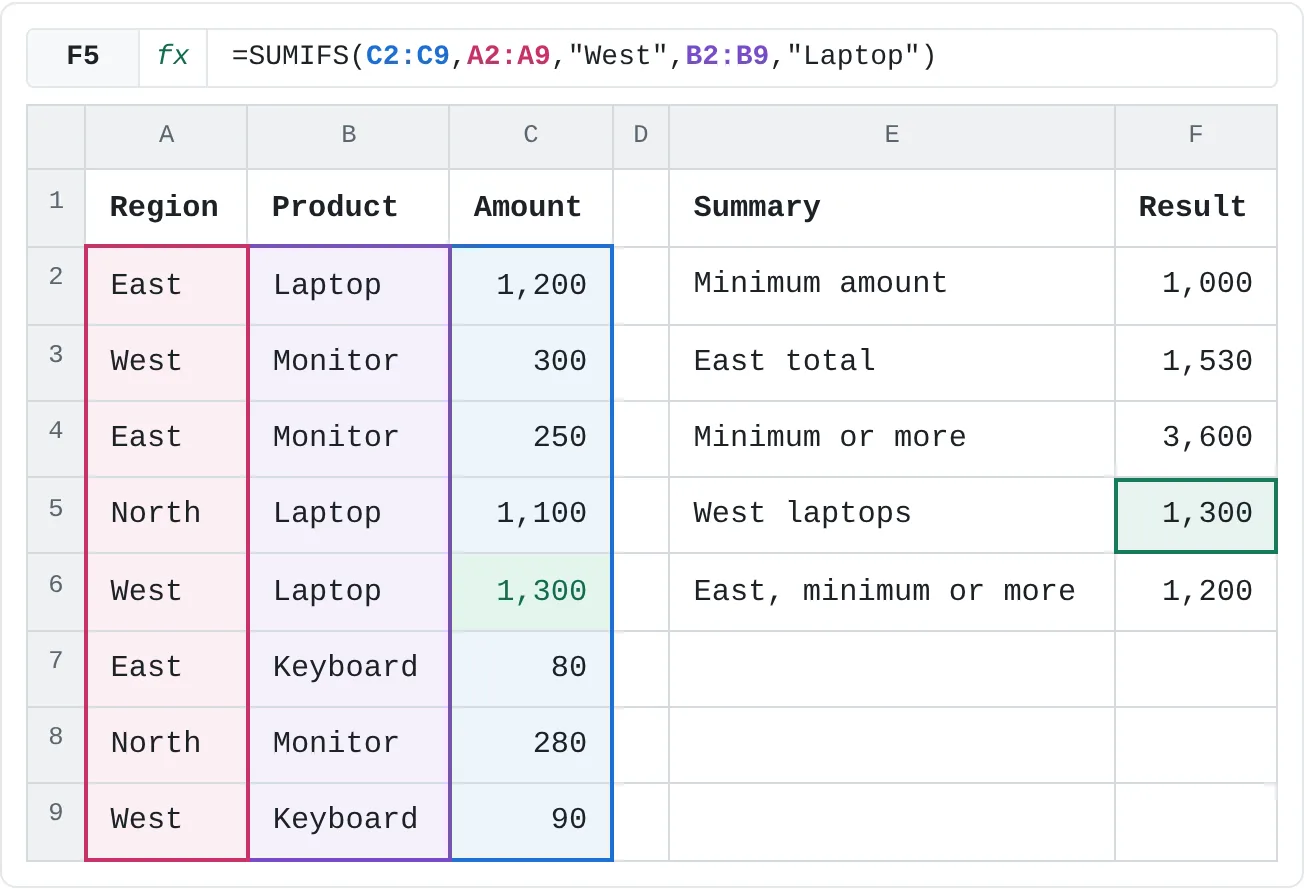1304x890 pixels.
Task: Select row 1 header
Action: tap(56, 208)
